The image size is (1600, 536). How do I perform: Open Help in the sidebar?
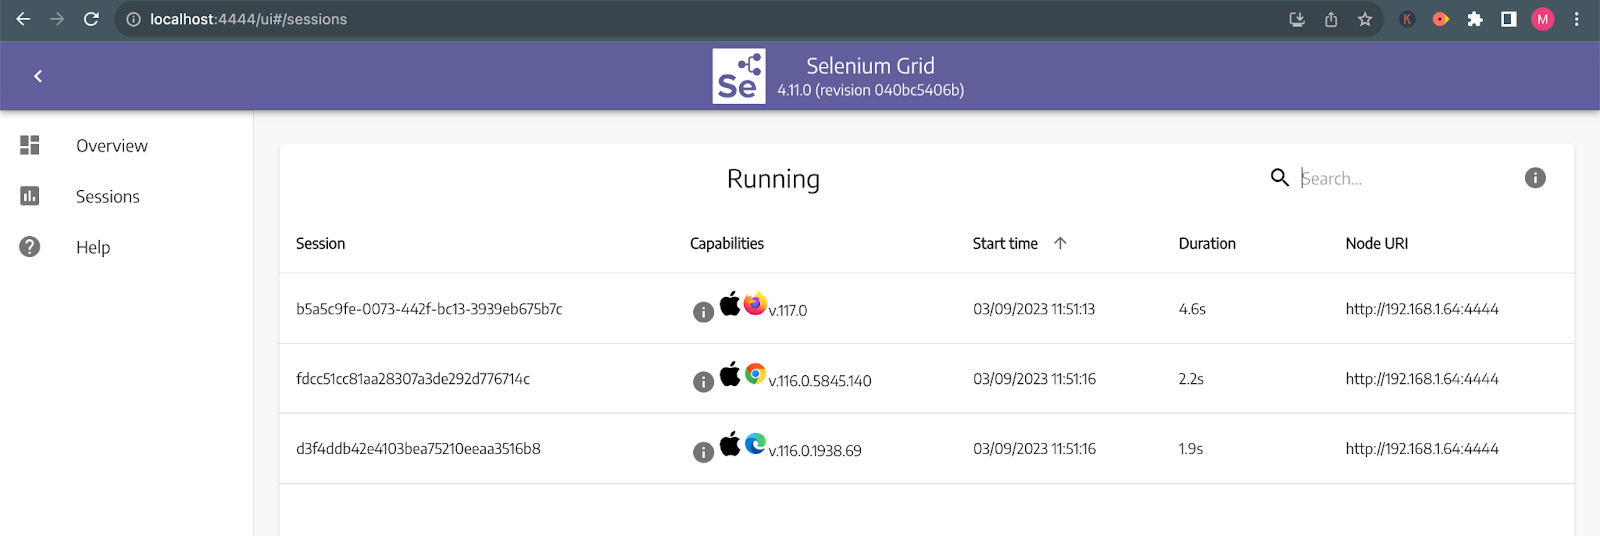click(x=93, y=248)
